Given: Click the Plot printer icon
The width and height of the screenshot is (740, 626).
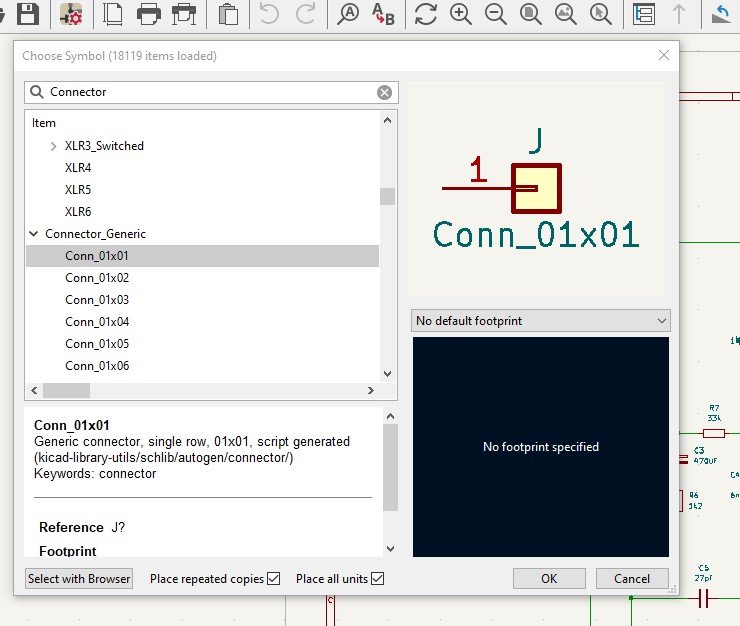Looking at the screenshot, I should coord(184,14).
